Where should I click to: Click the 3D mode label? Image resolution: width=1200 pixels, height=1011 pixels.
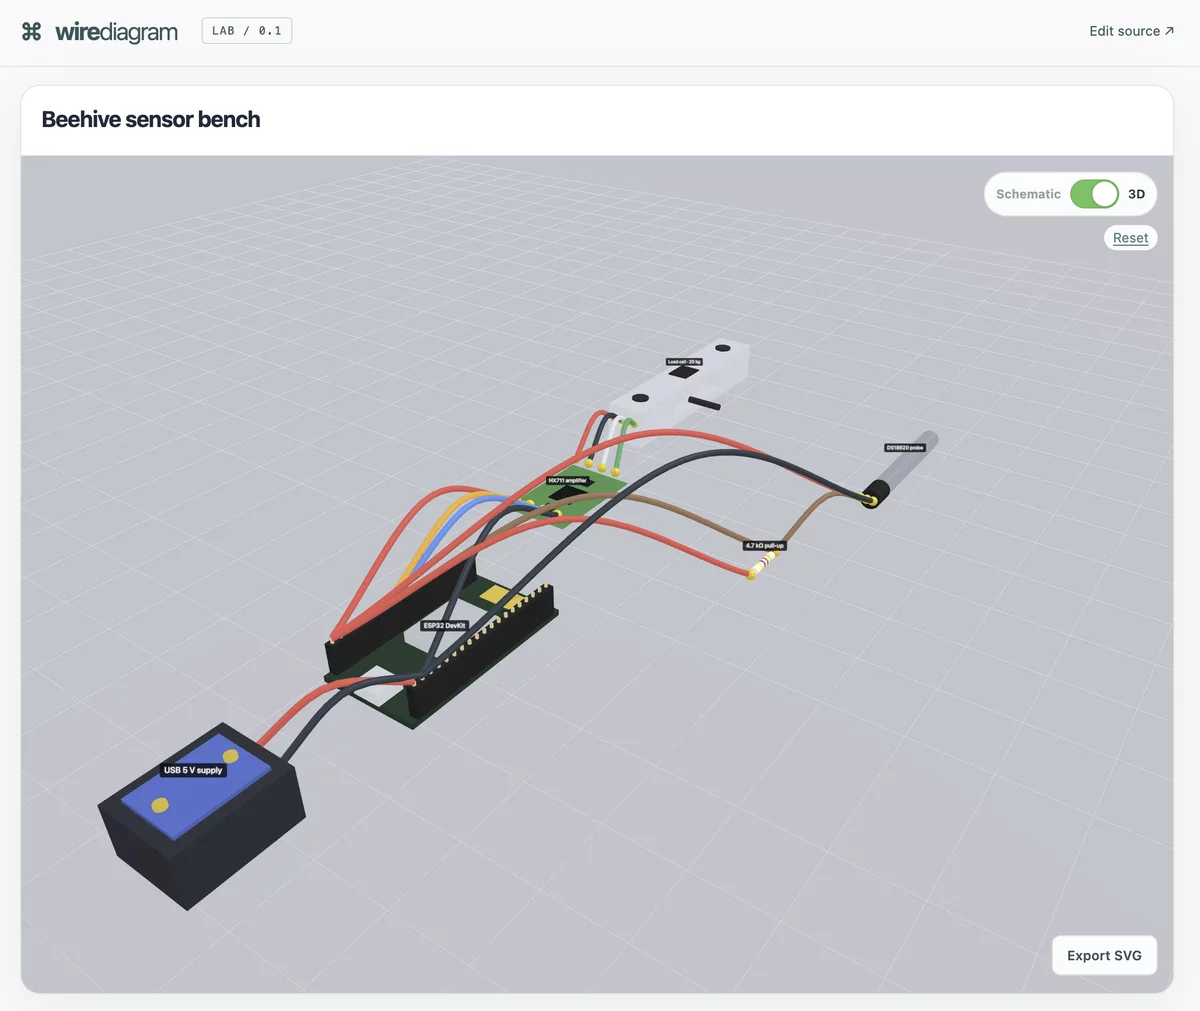coord(1136,194)
